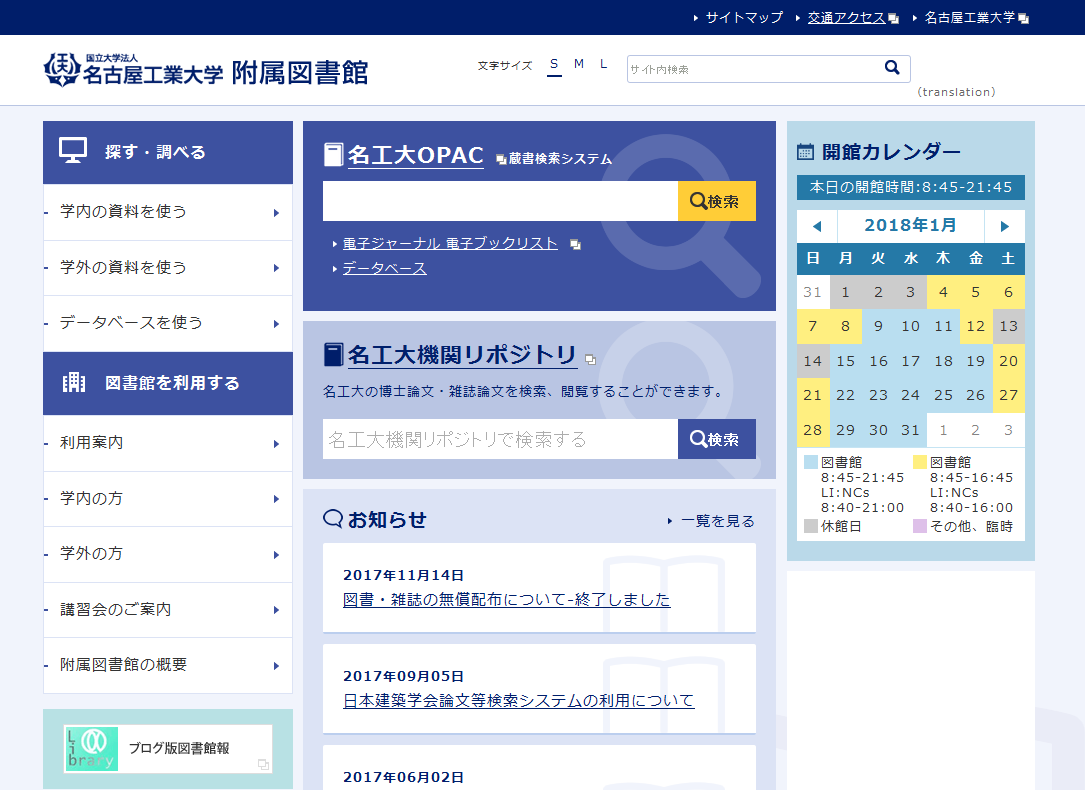This screenshot has height=790, width=1085.
Task: Click the 2018年1月 calendar heading
Action: pos(911,226)
